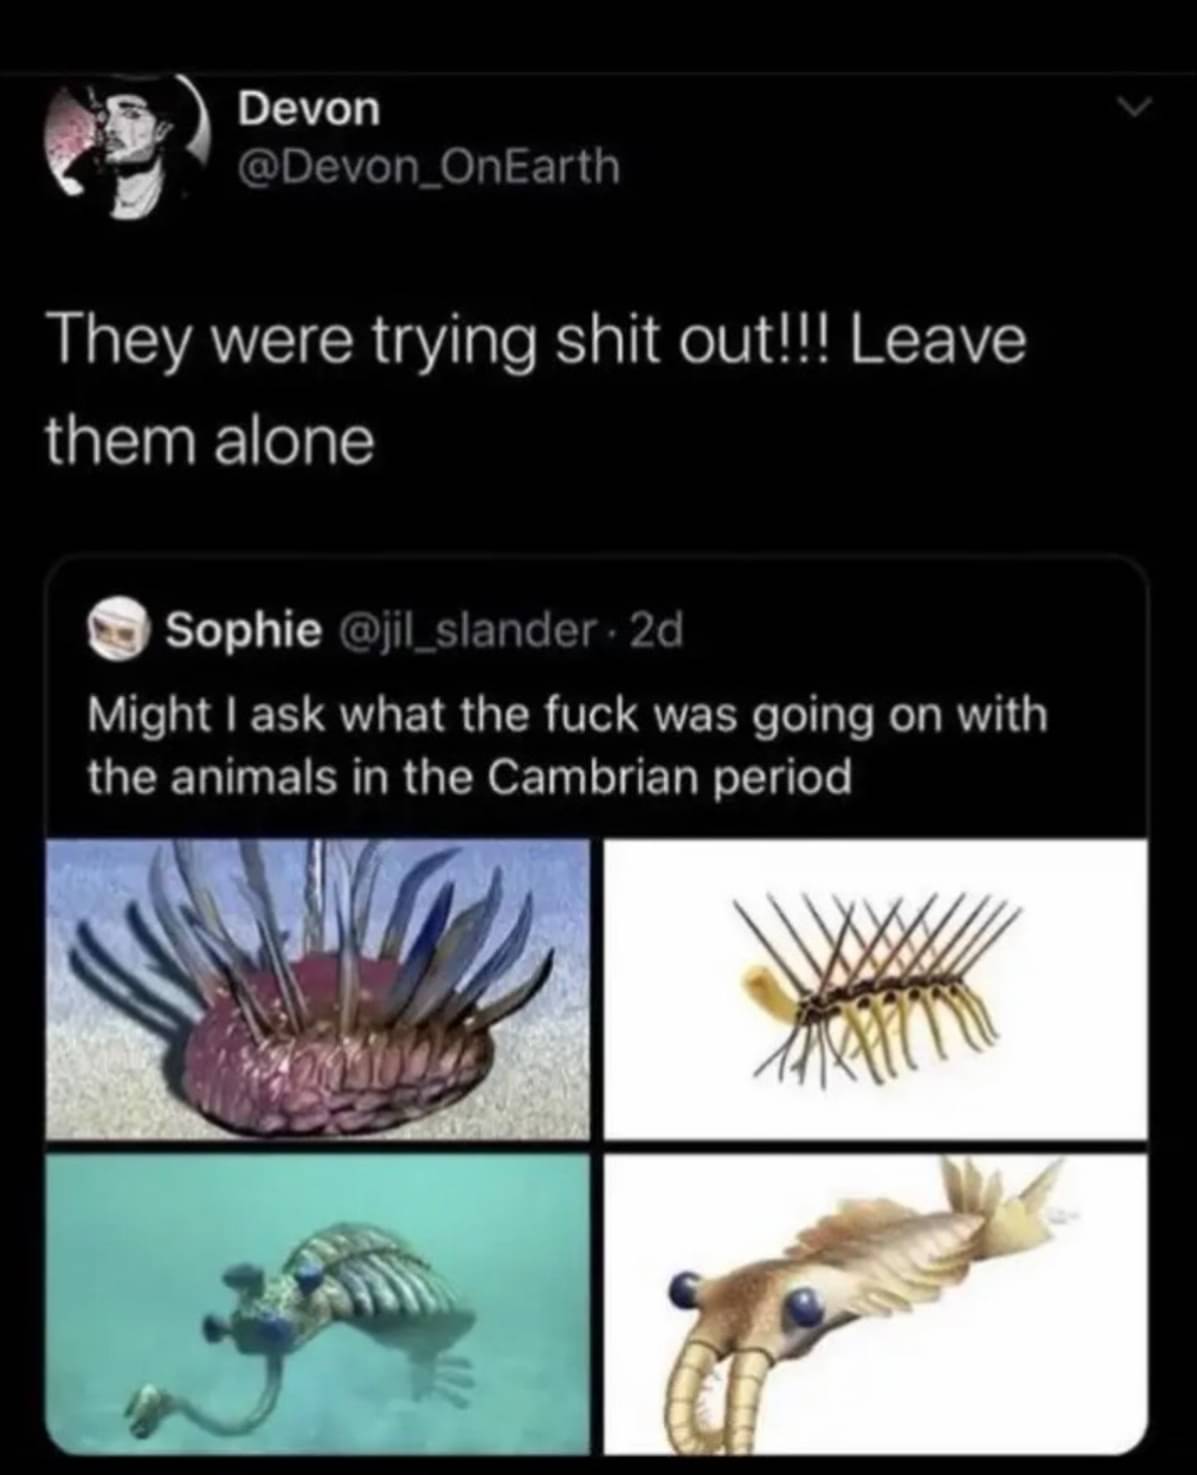Open the @jil_slander handle

(468, 630)
